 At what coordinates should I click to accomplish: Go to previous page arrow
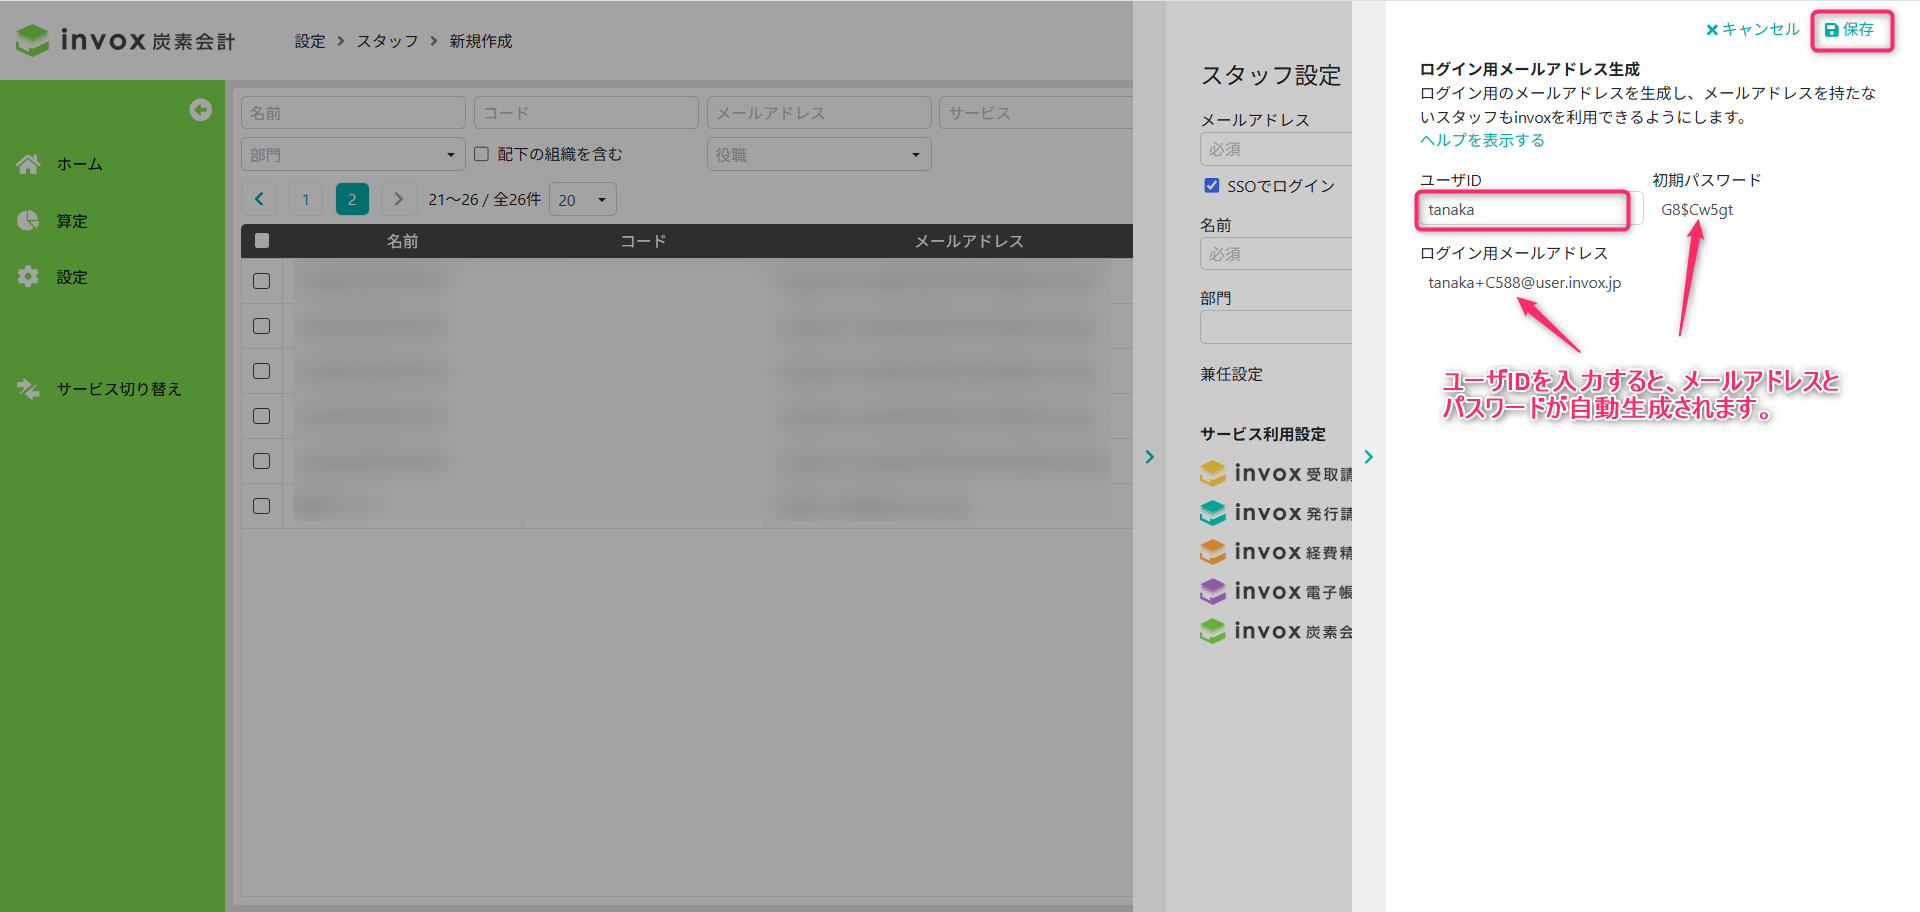point(259,199)
